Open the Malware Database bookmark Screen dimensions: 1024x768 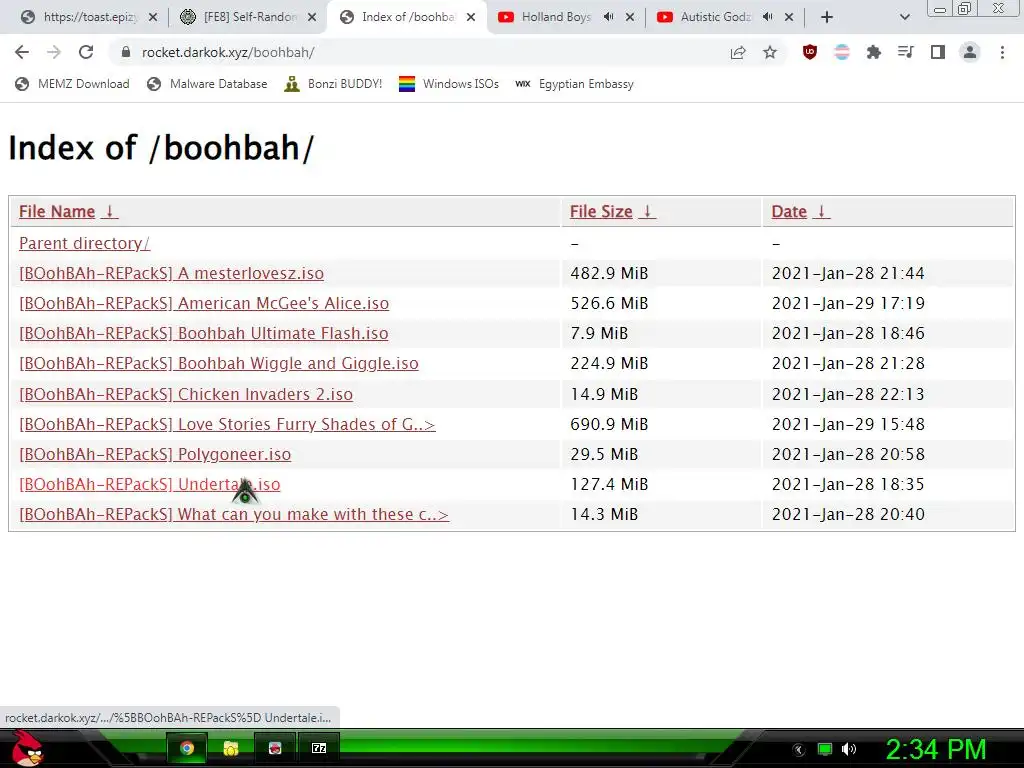(208, 84)
